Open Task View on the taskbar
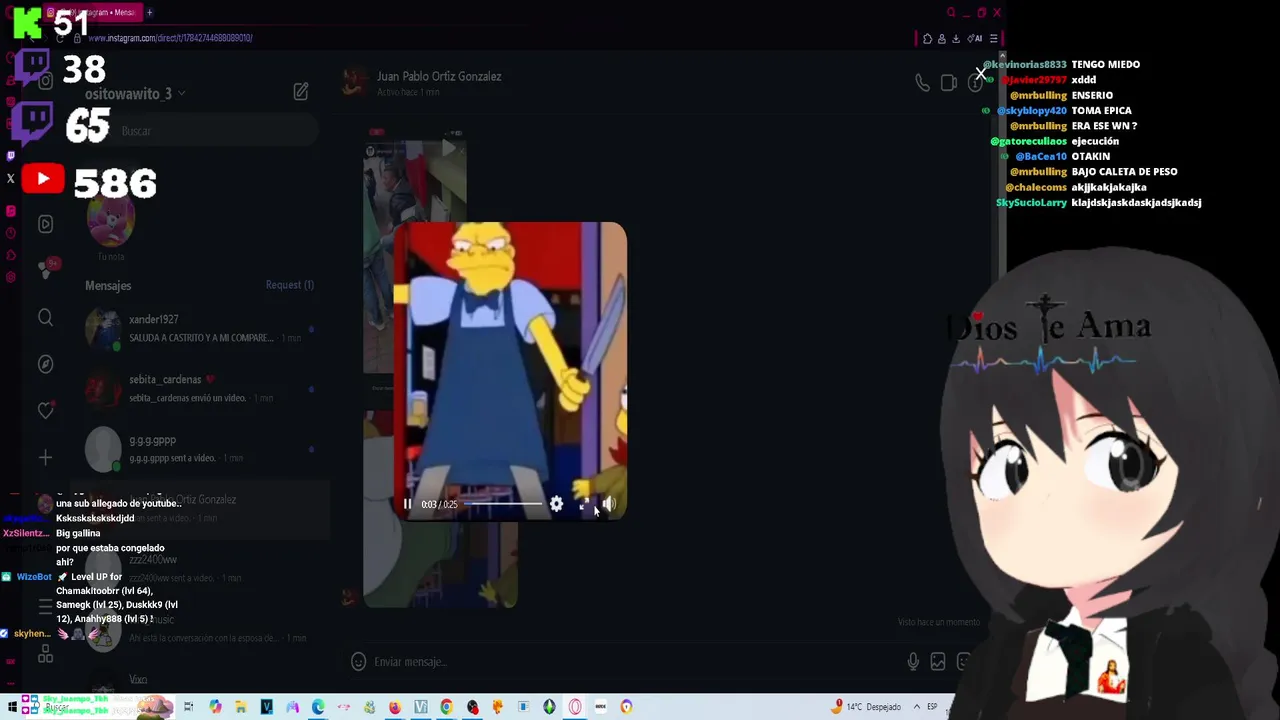The height and width of the screenshot is (720, 1280). [188, 707]
